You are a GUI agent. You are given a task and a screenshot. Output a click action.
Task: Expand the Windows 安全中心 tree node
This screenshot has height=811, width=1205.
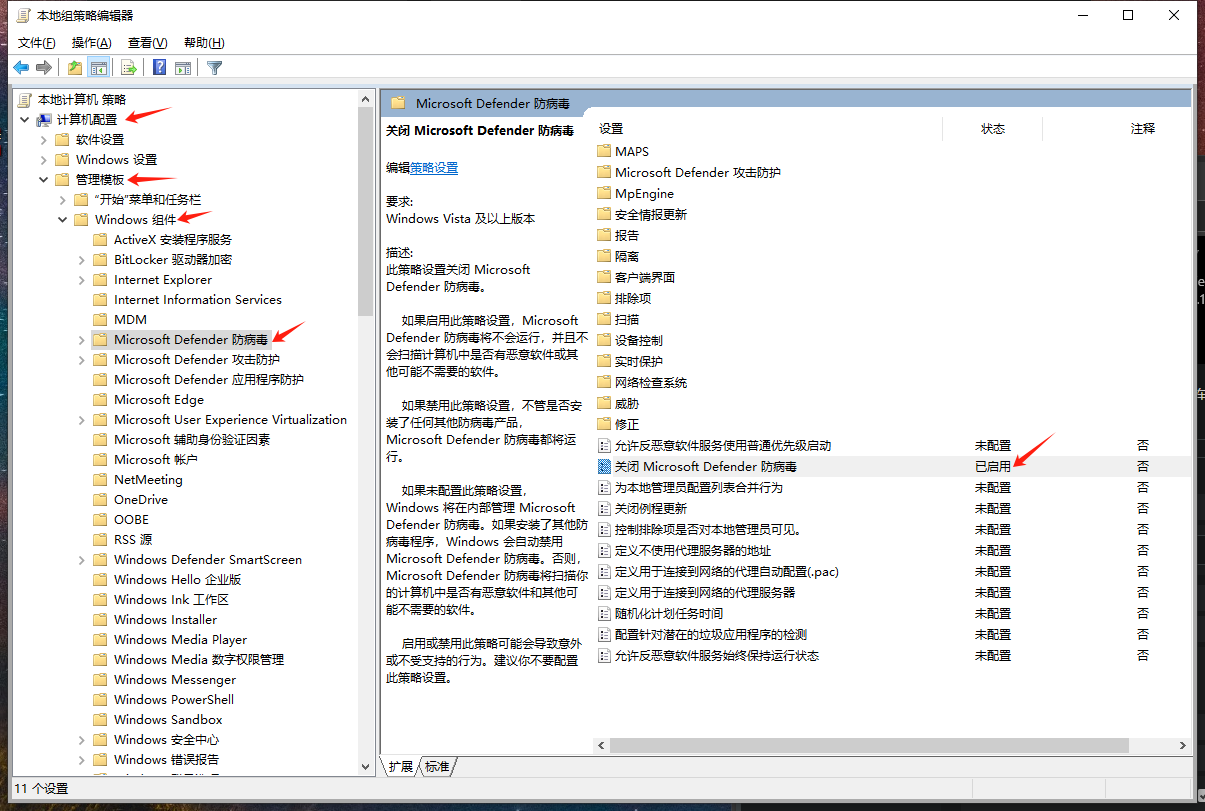(x=81, y=740)
